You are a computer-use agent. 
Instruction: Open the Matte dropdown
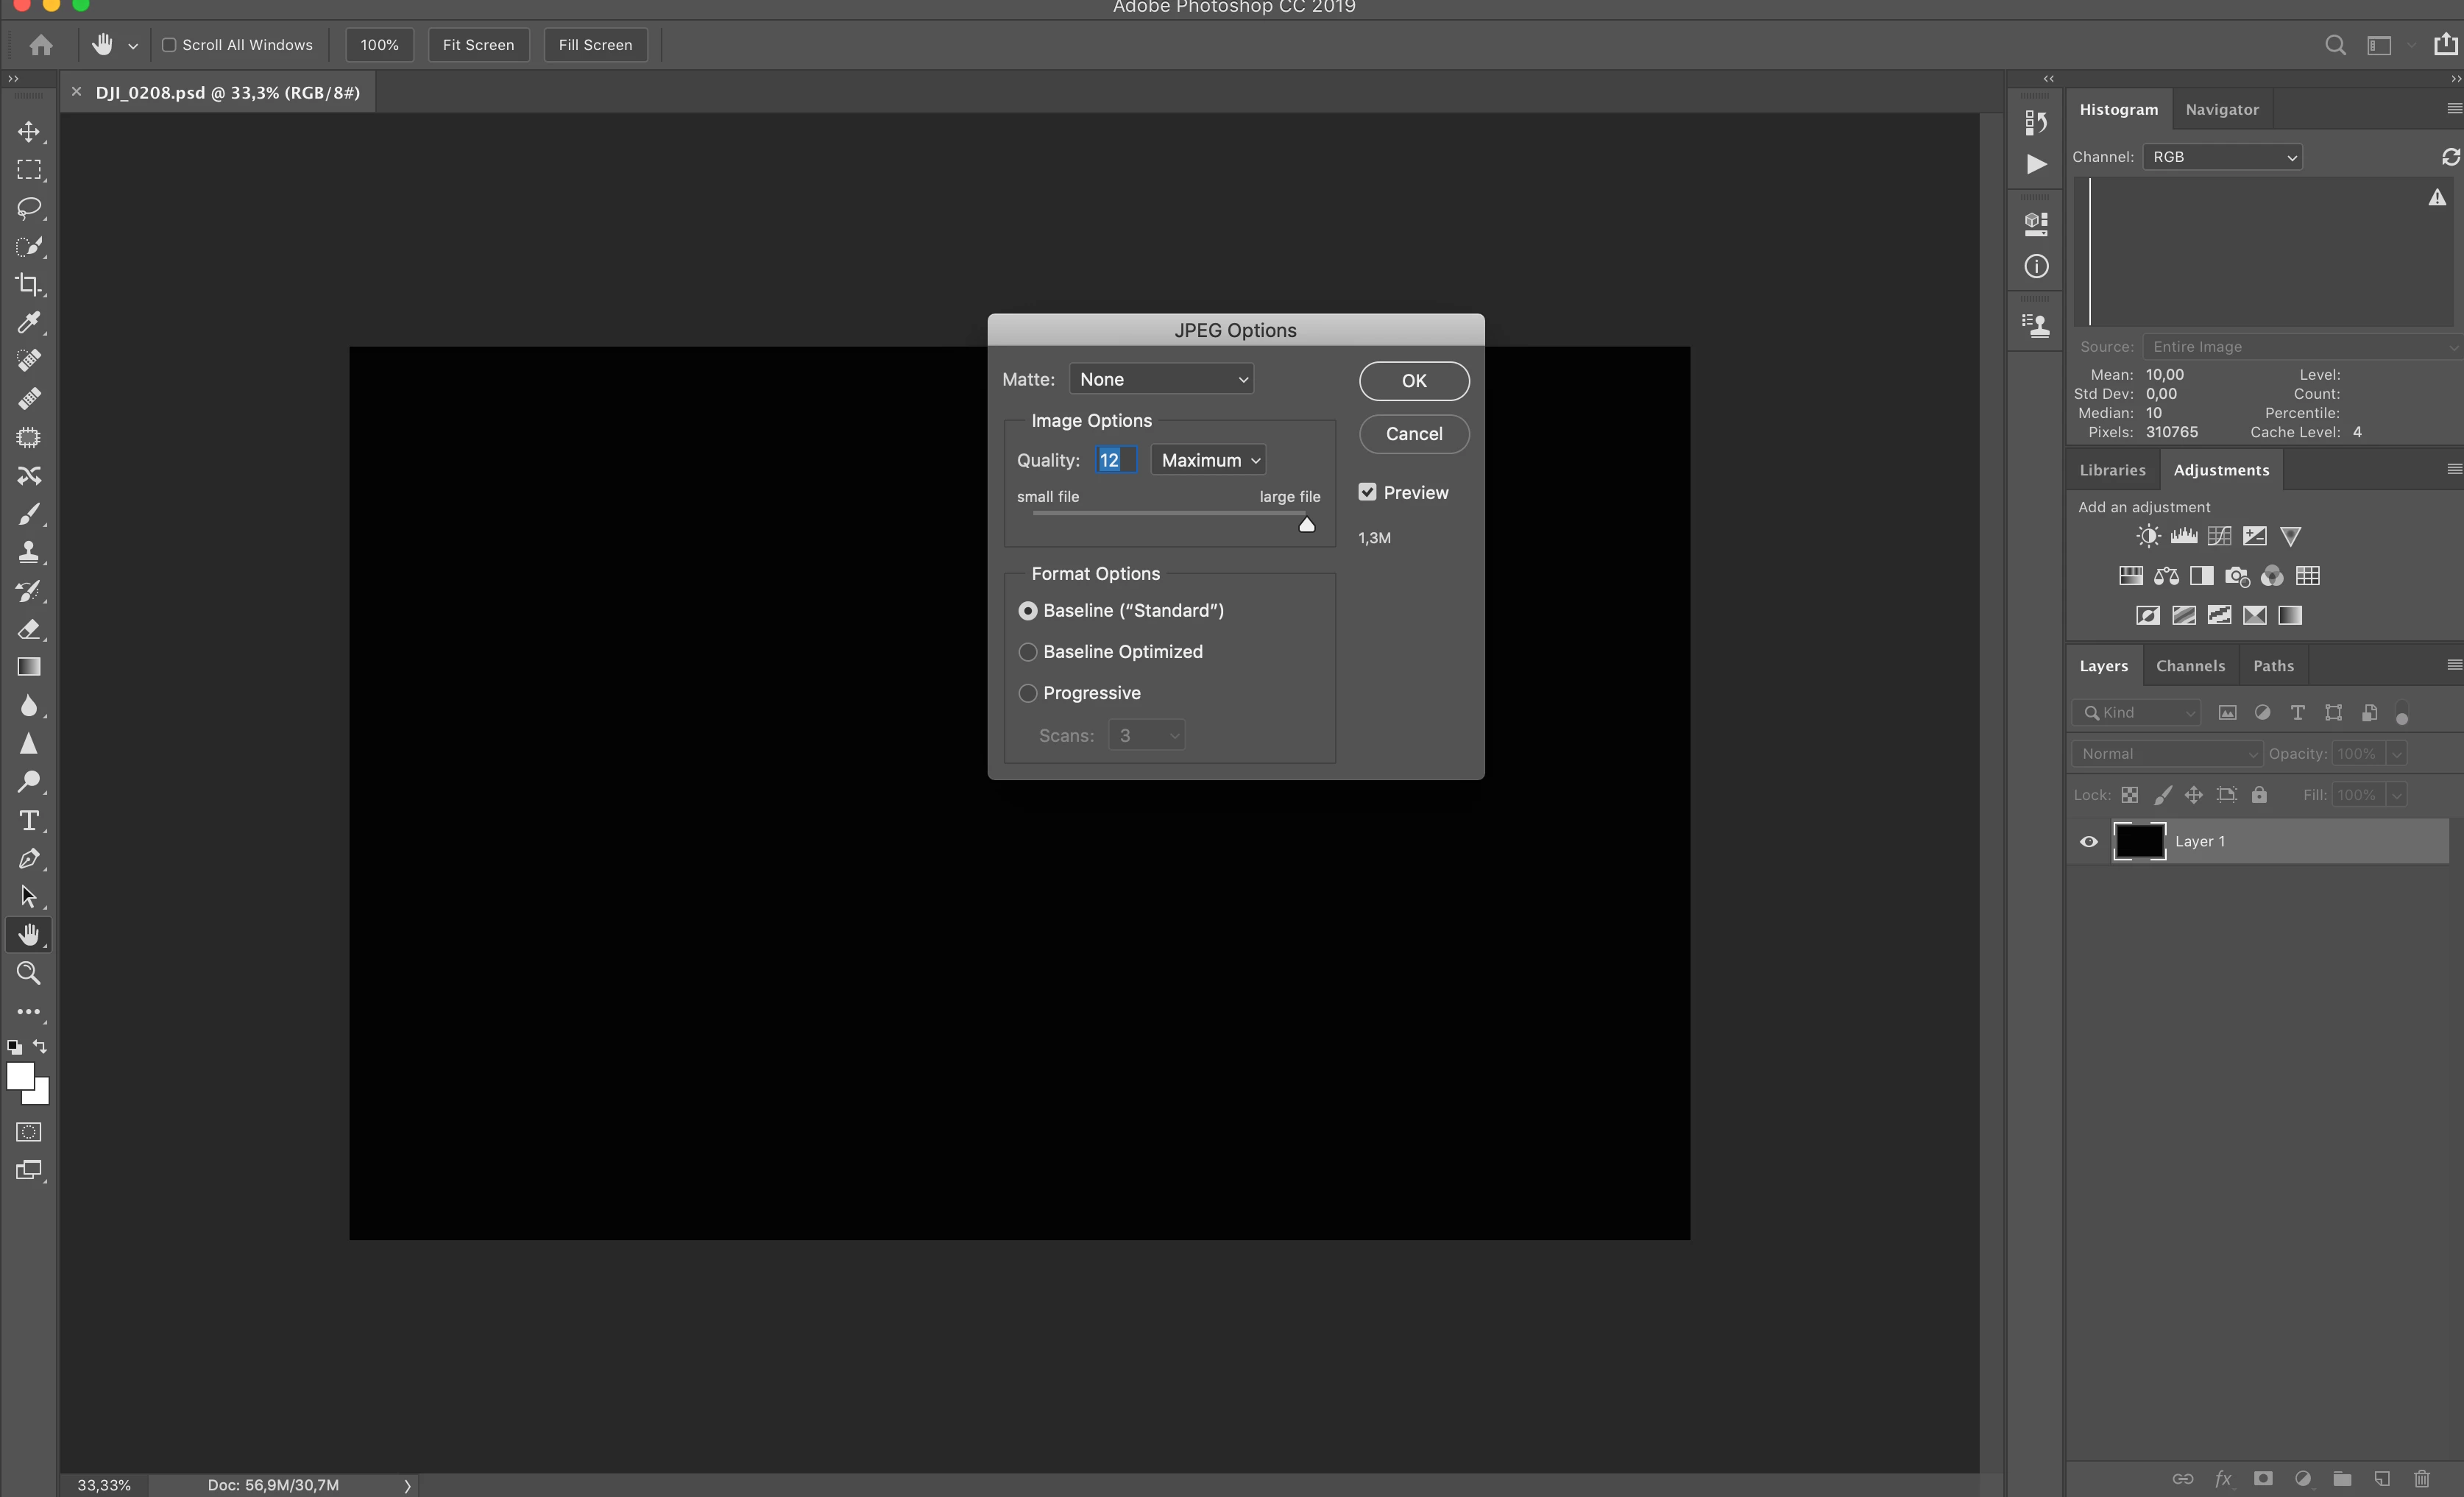point(1161,379)
